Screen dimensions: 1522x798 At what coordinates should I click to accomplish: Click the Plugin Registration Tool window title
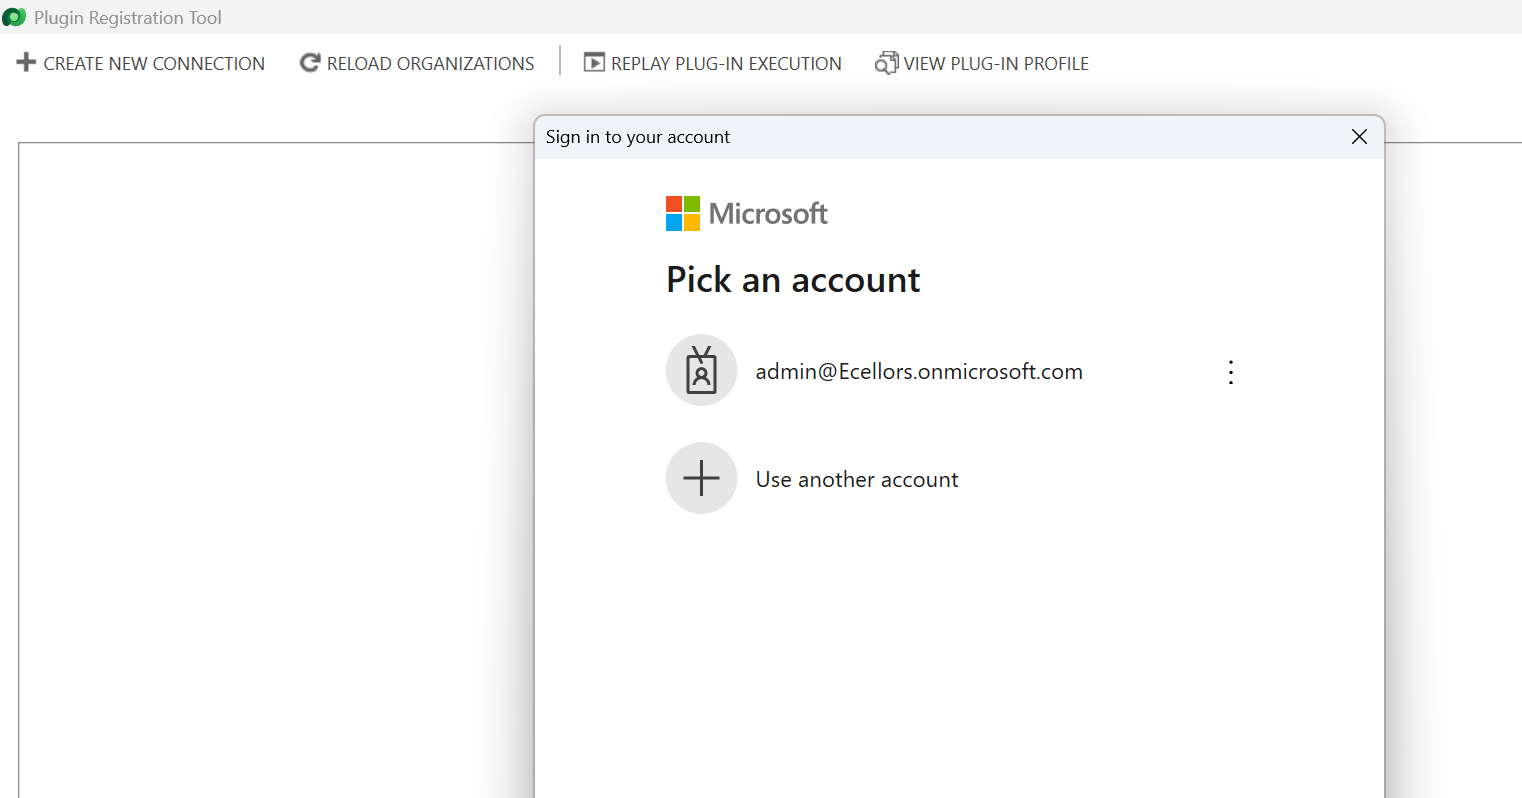point(128,18)
